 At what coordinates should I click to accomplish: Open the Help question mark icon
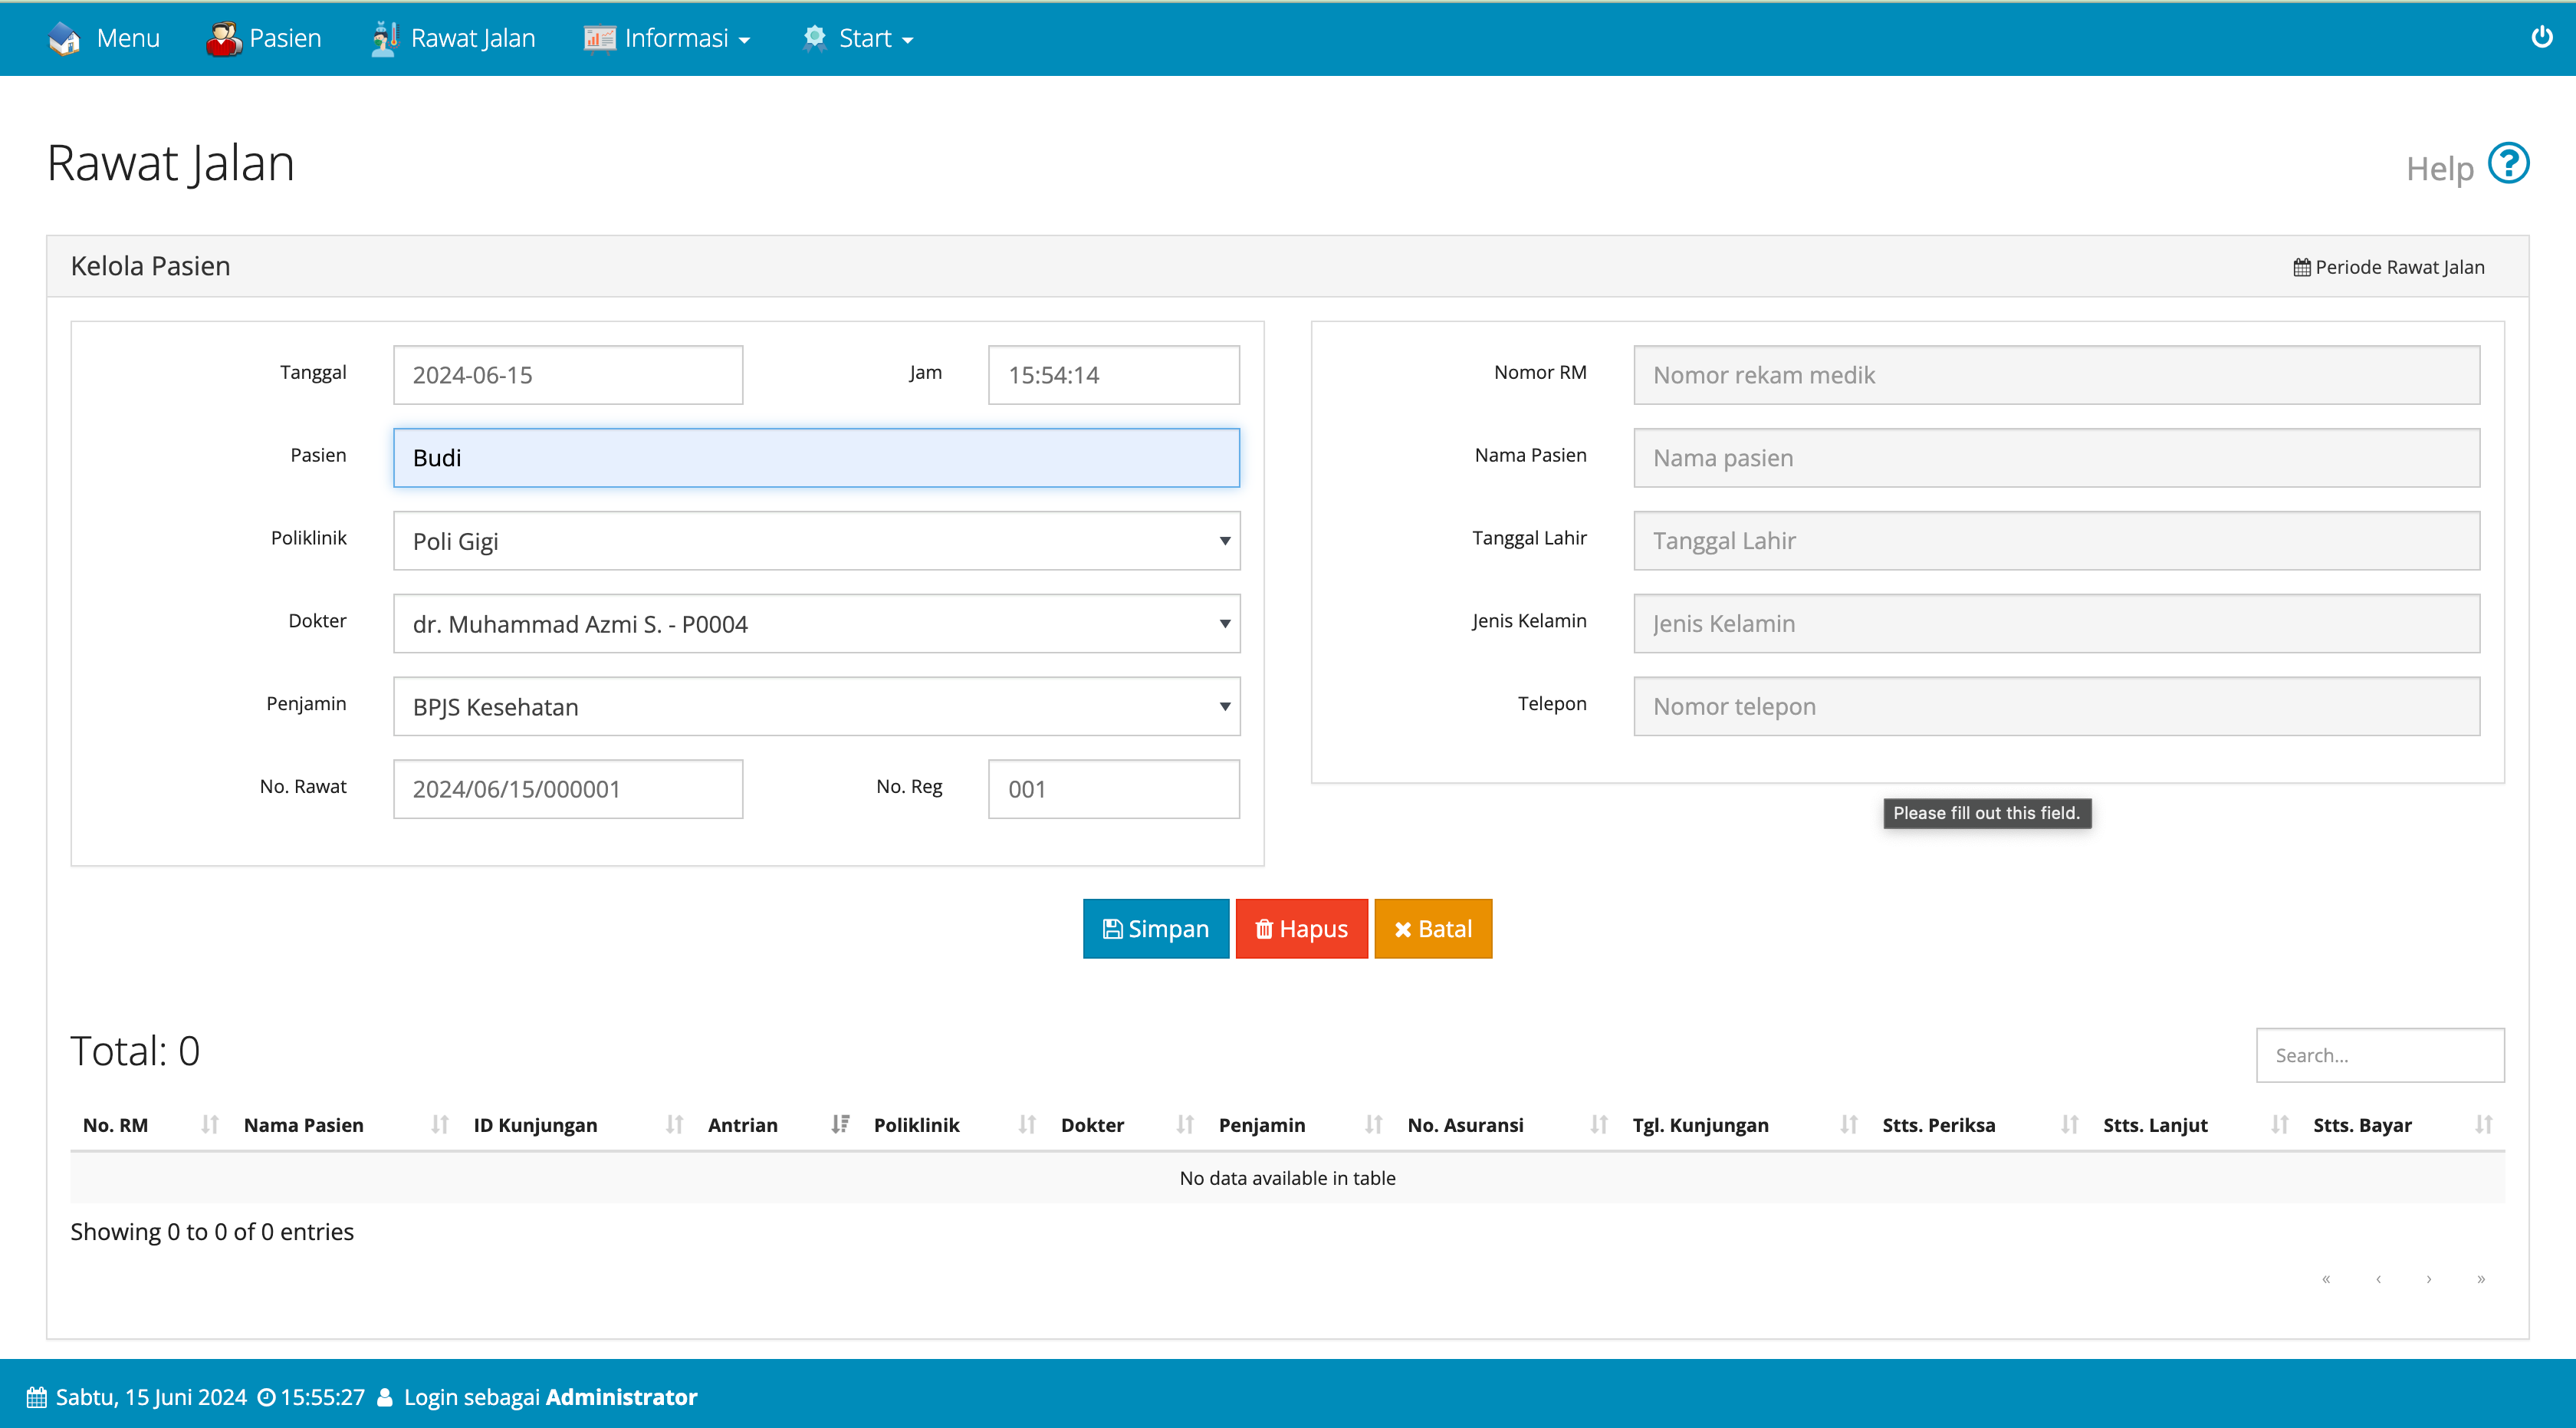pos(2508,164)
